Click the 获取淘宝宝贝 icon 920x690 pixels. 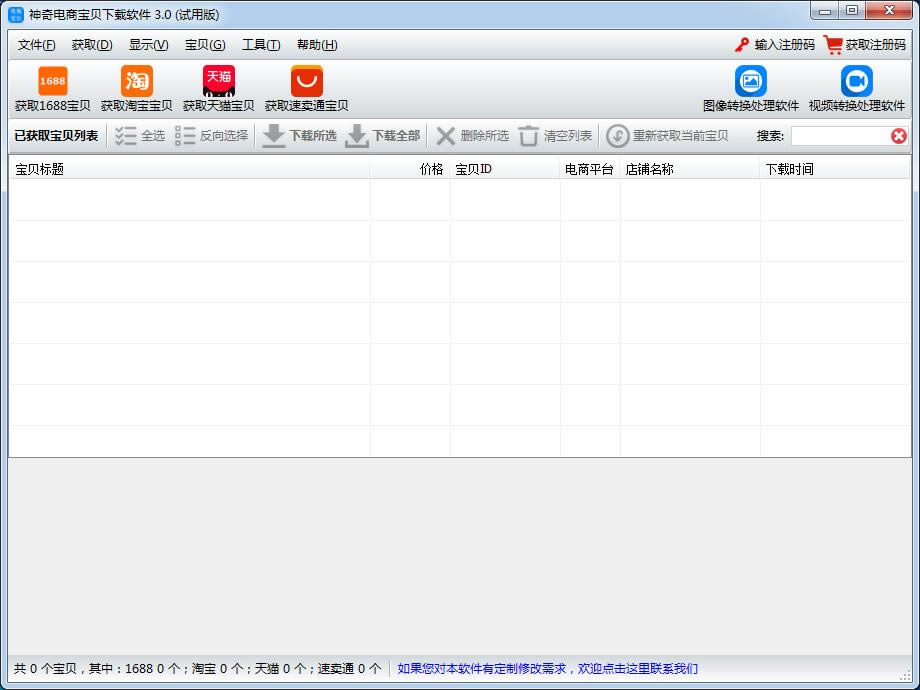(136, 81)
